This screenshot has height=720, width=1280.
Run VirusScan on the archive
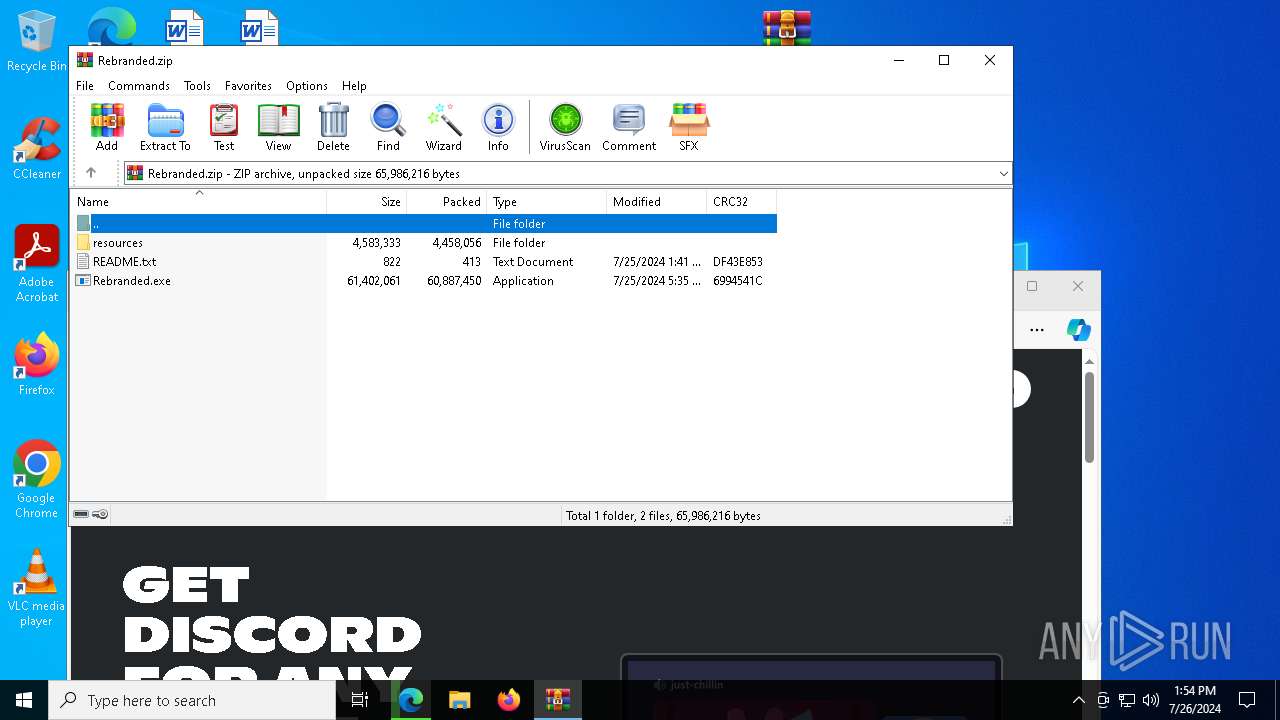[565, 127]
